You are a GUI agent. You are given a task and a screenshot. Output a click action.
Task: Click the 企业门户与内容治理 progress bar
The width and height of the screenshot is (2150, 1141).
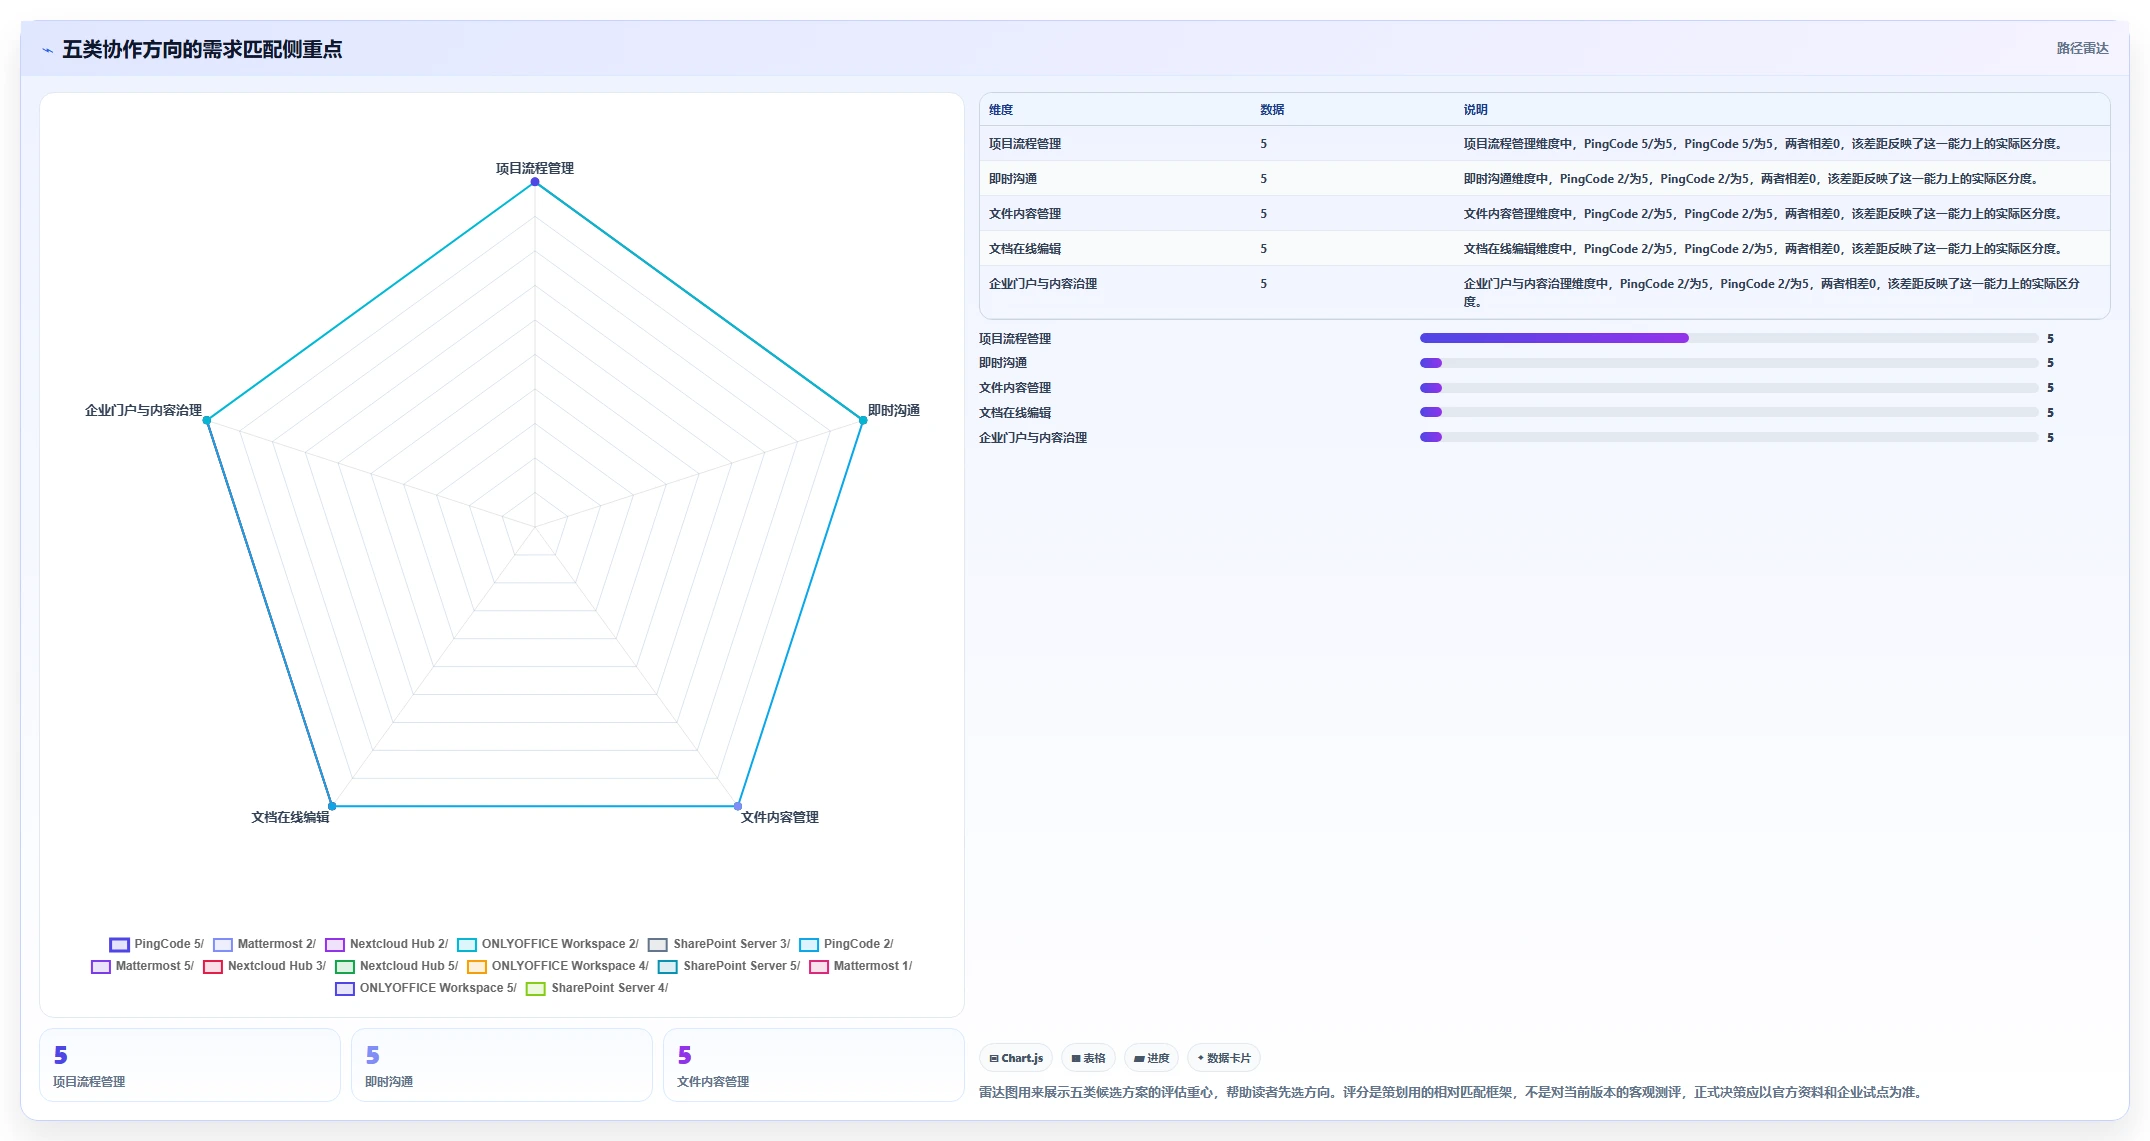tap(1729, 437)
